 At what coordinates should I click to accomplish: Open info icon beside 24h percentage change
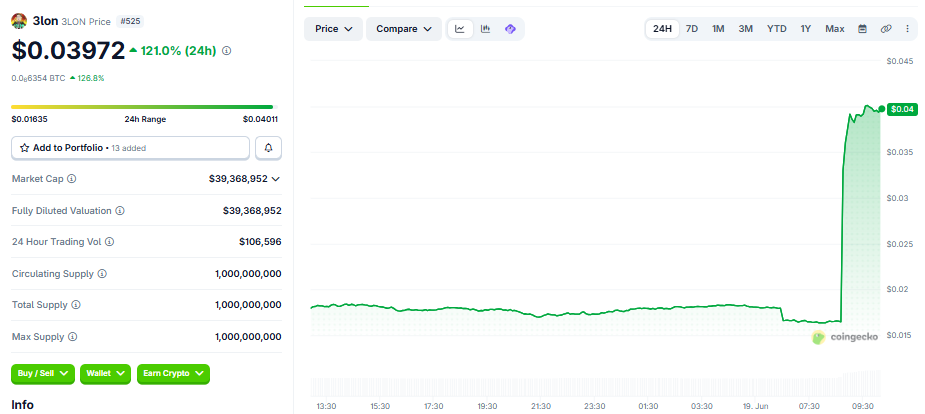tap(227, 51)
